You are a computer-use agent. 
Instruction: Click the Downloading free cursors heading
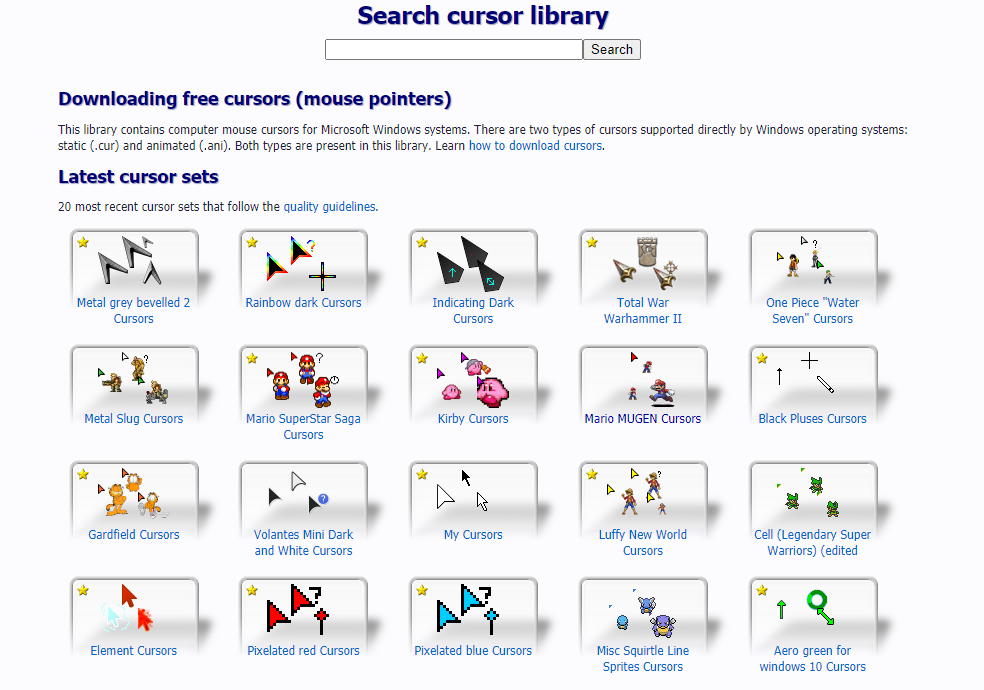click(x=255, y=99)
